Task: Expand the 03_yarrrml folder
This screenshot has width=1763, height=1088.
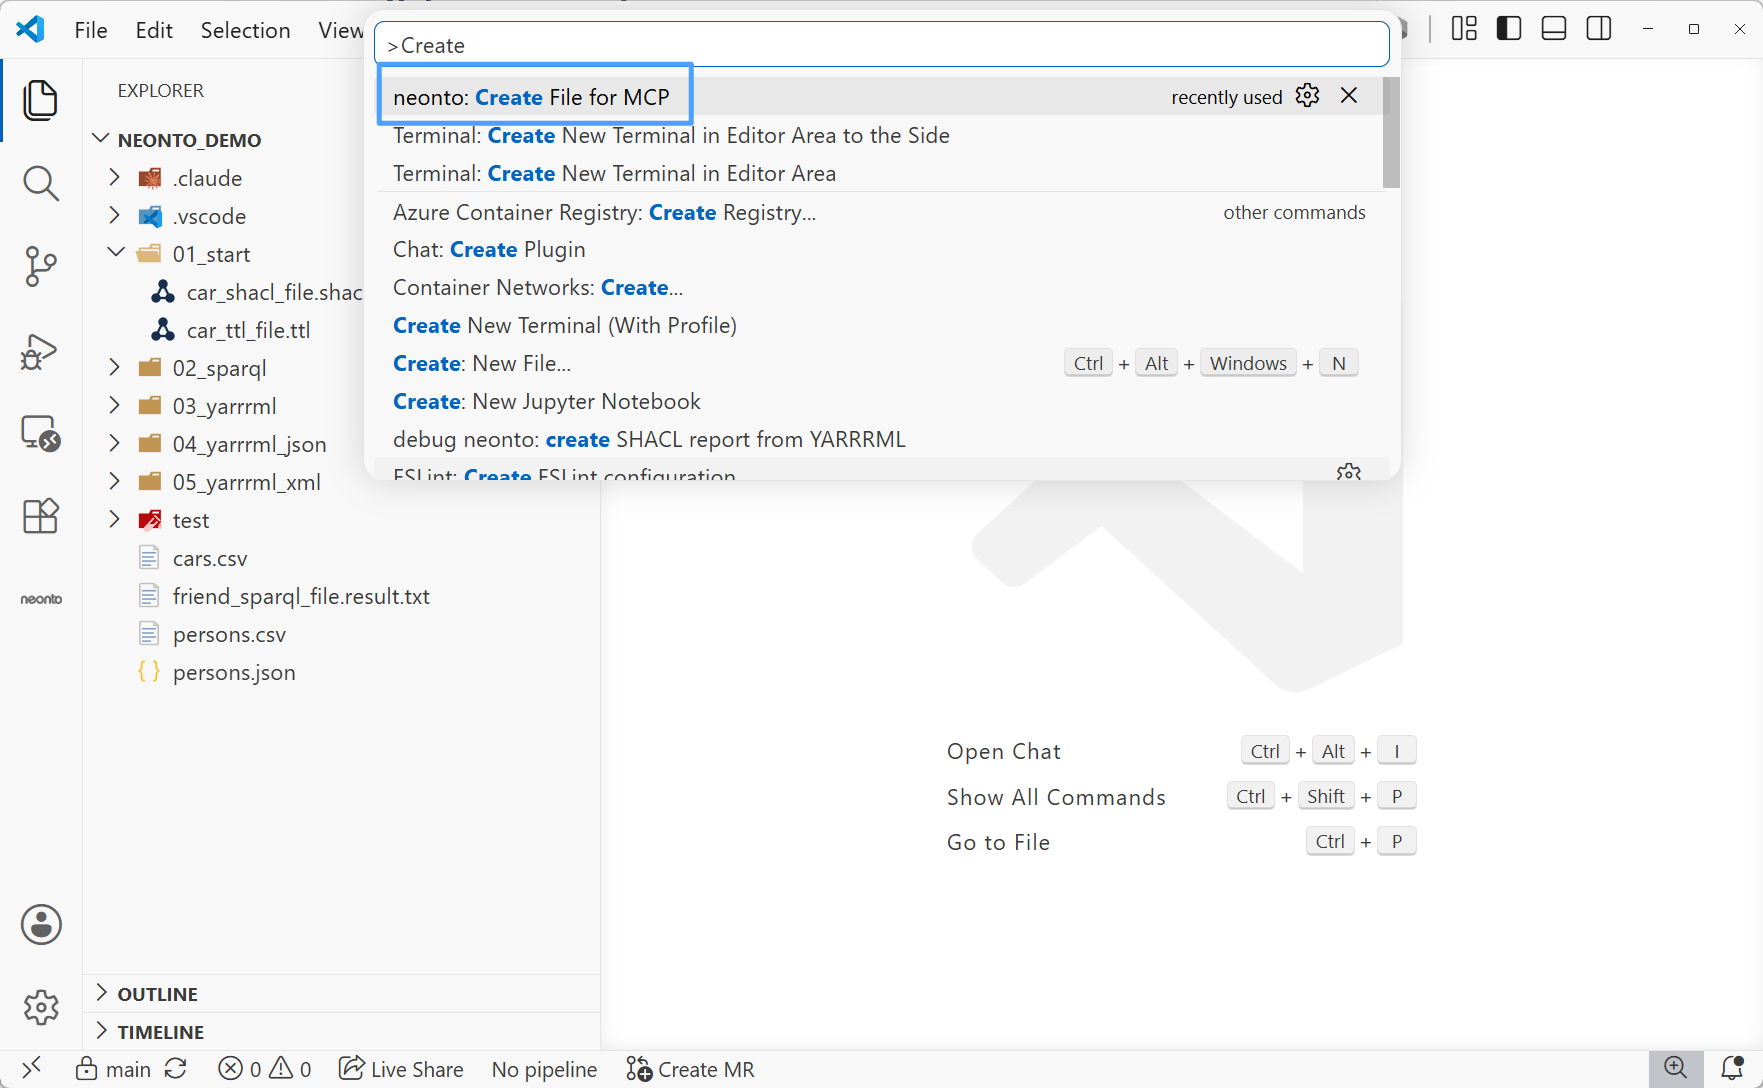Action: [x=114, y=406]
